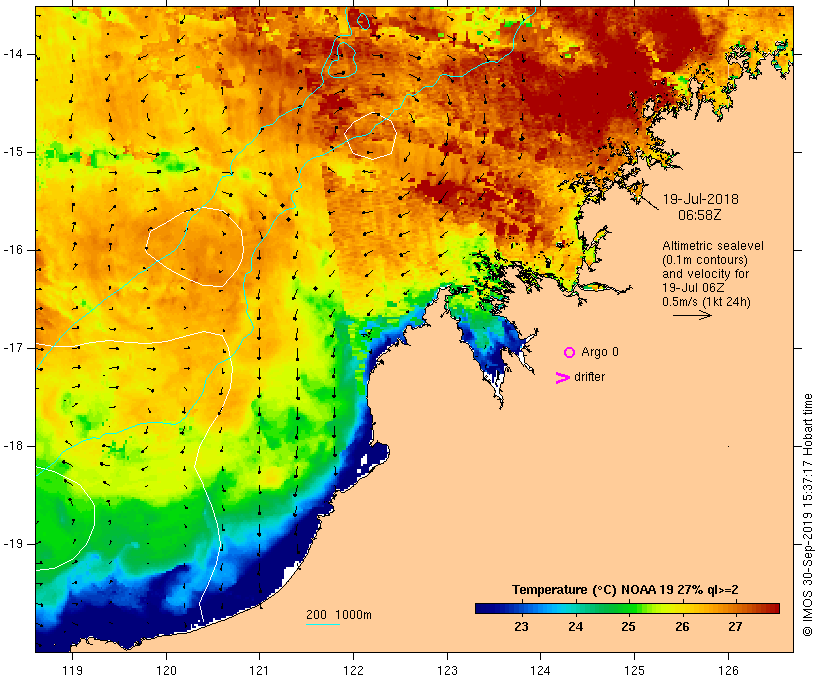Screen dimensions: 820x680
Task: Click the '19-Jul 06Z' caption line
Action: 693,288
